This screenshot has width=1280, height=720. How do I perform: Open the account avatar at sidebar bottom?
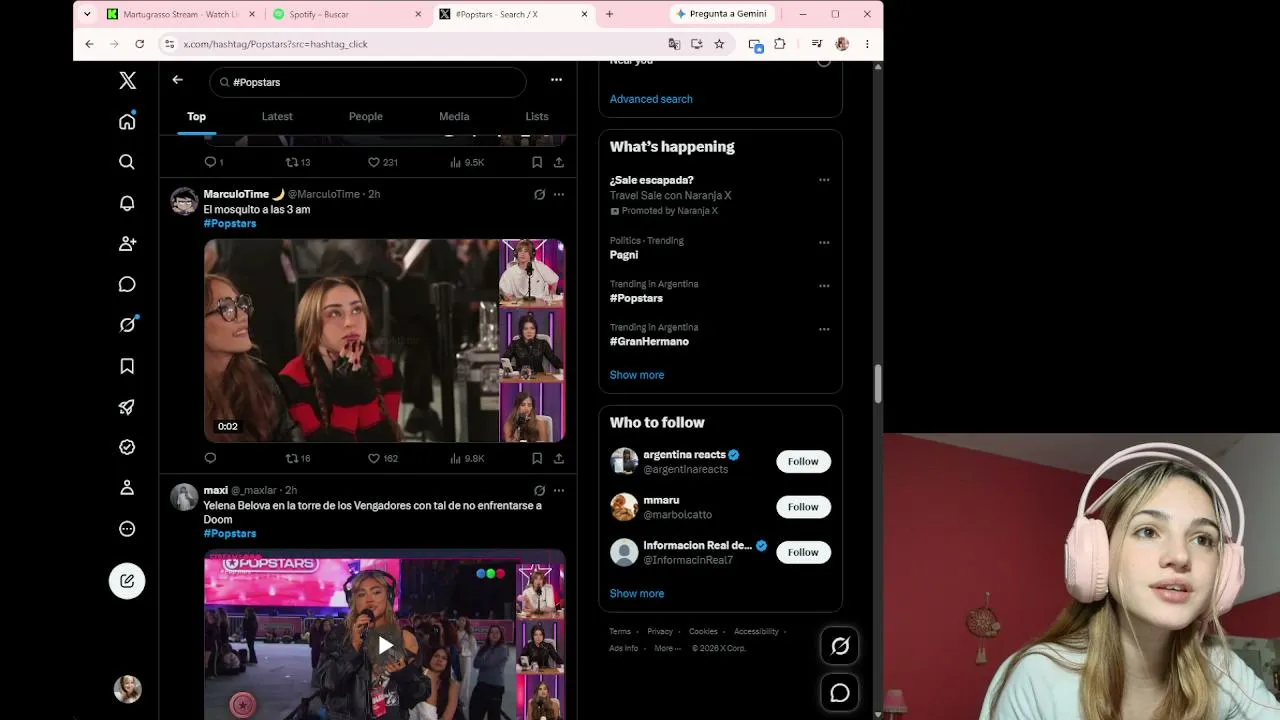[x=127, y=689]
